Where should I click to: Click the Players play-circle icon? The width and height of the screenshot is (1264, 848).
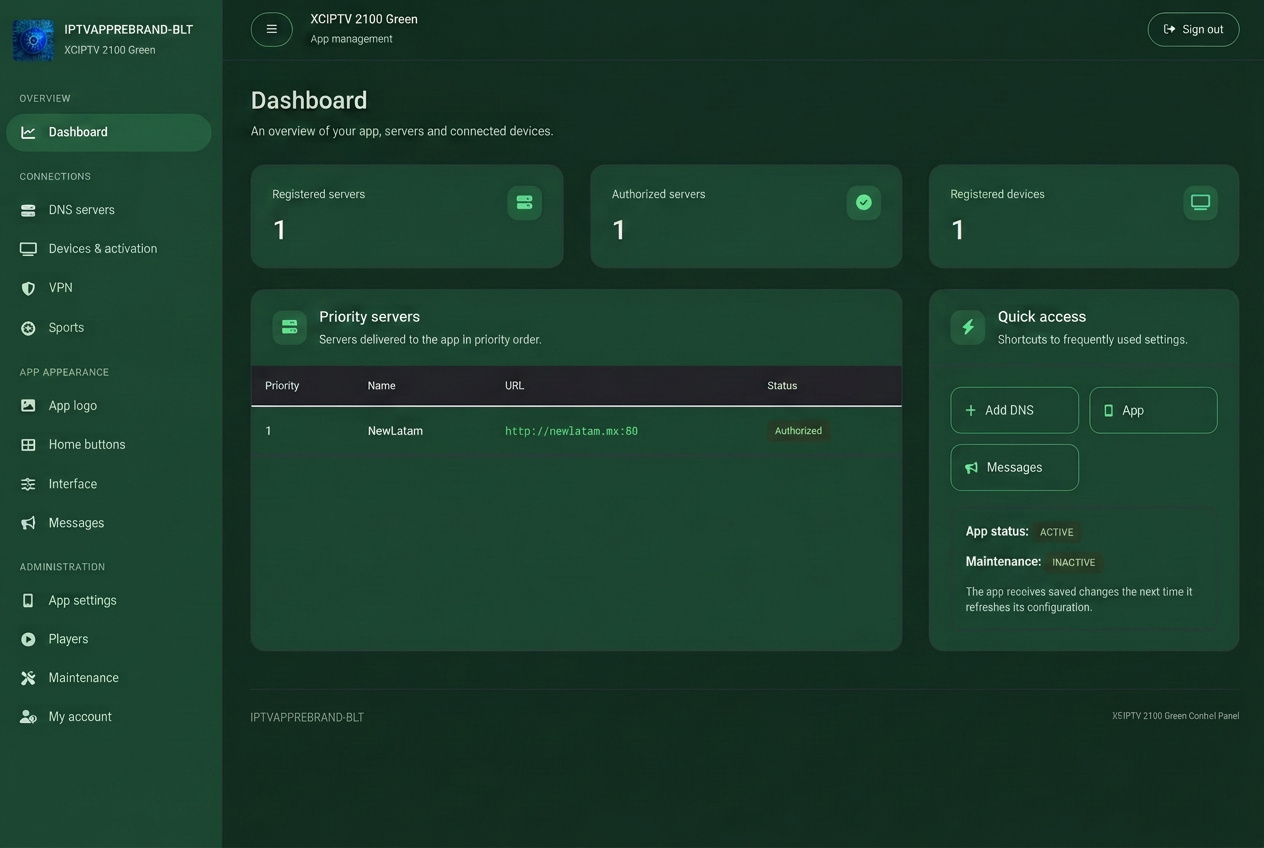28,639
